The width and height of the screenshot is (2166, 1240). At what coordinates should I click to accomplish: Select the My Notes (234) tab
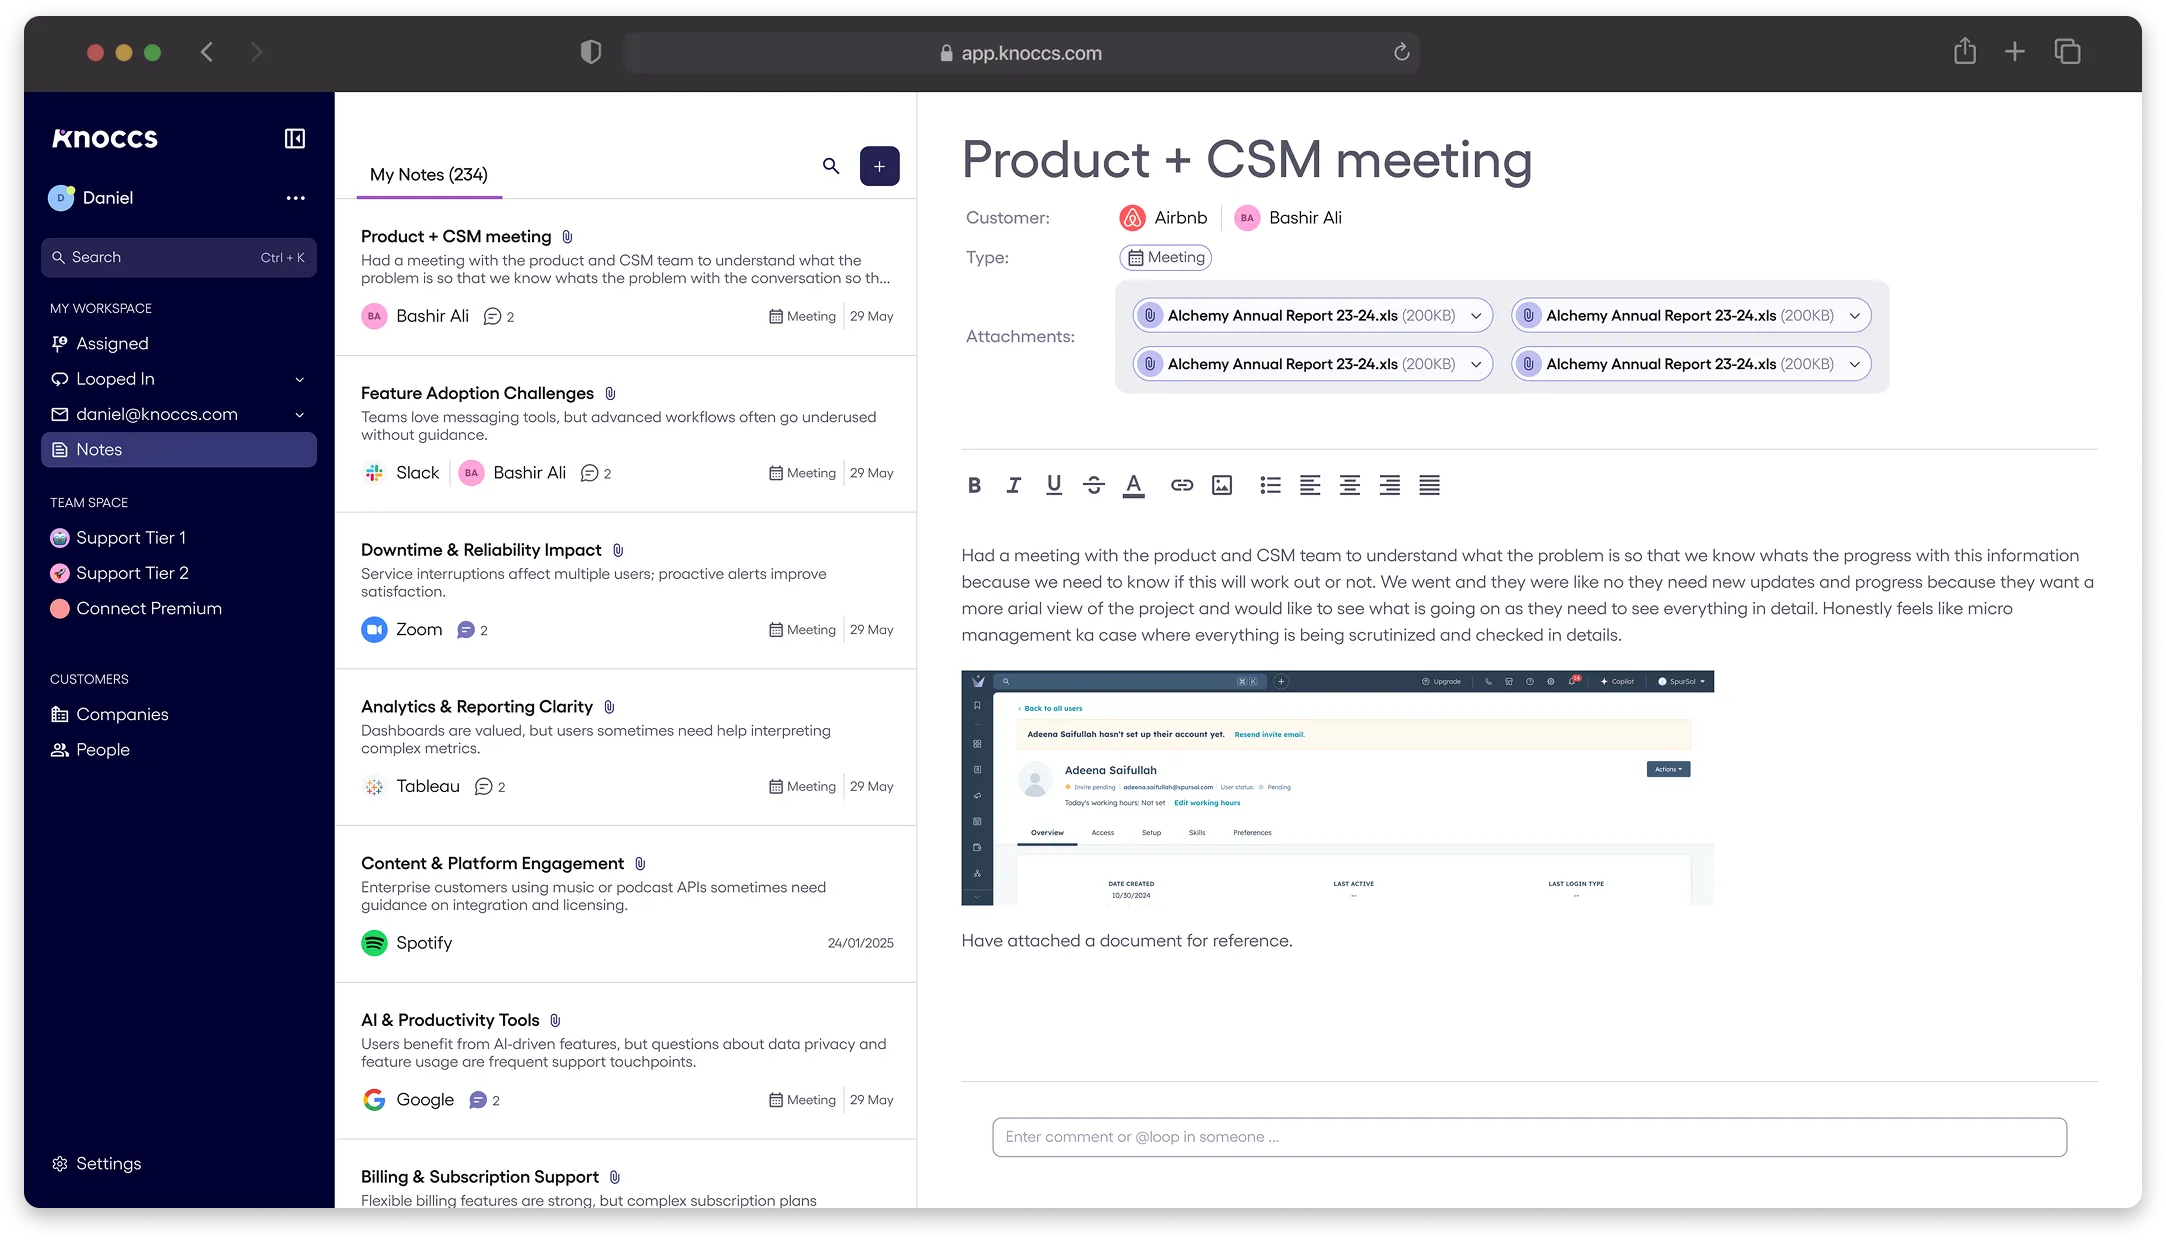pyautogui.click(x=429, y=175)
